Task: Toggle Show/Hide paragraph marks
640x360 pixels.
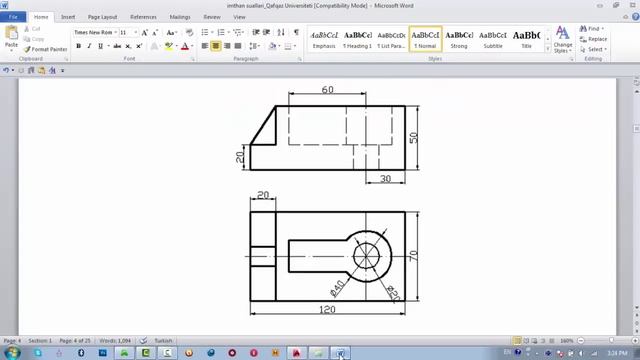Action: [296, 32]
